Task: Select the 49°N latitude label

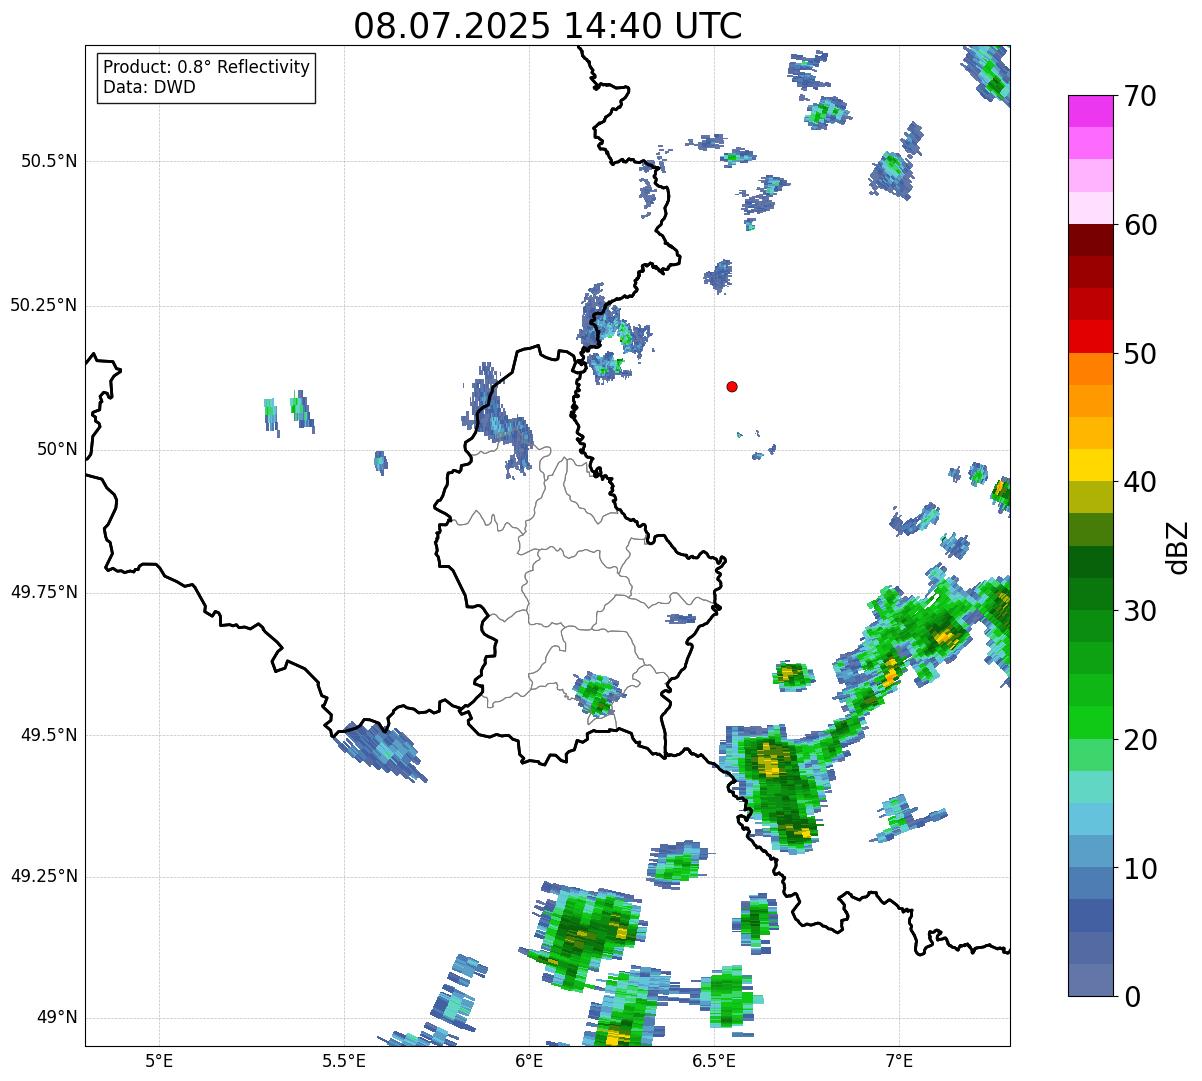Action: (x=57, y=1018)
